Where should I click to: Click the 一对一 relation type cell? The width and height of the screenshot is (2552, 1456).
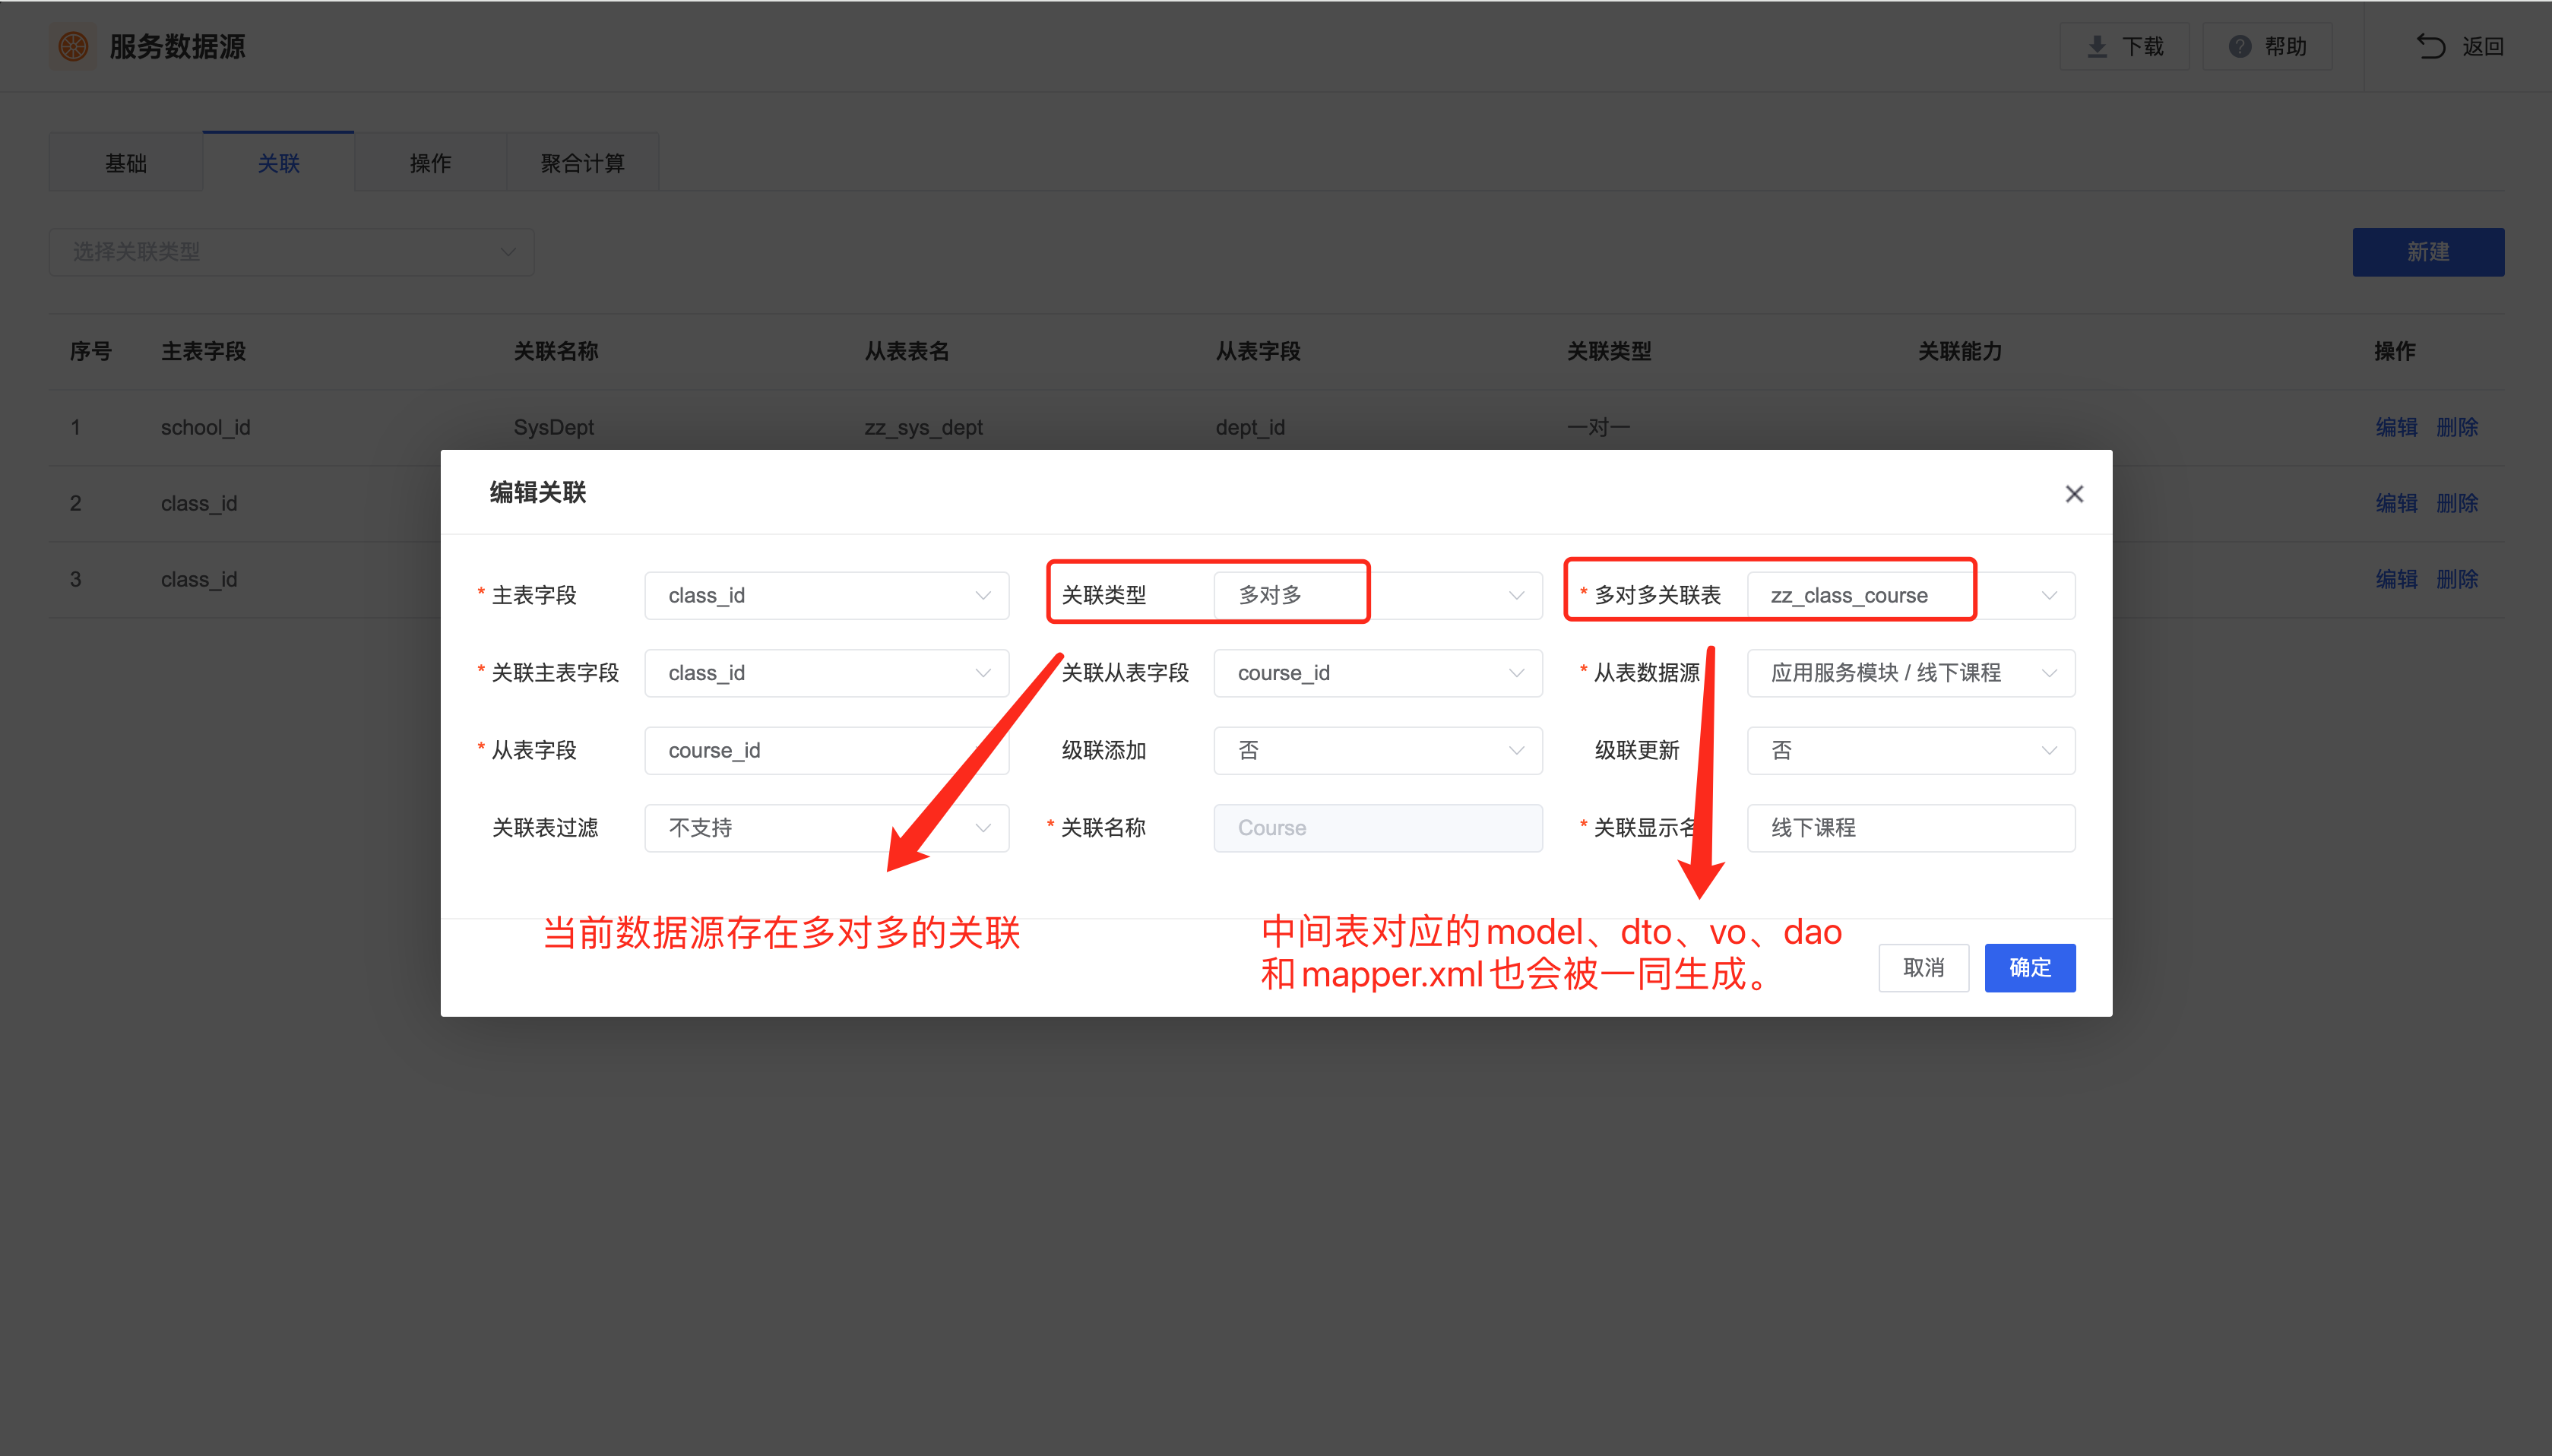(x=1598, y=427)
